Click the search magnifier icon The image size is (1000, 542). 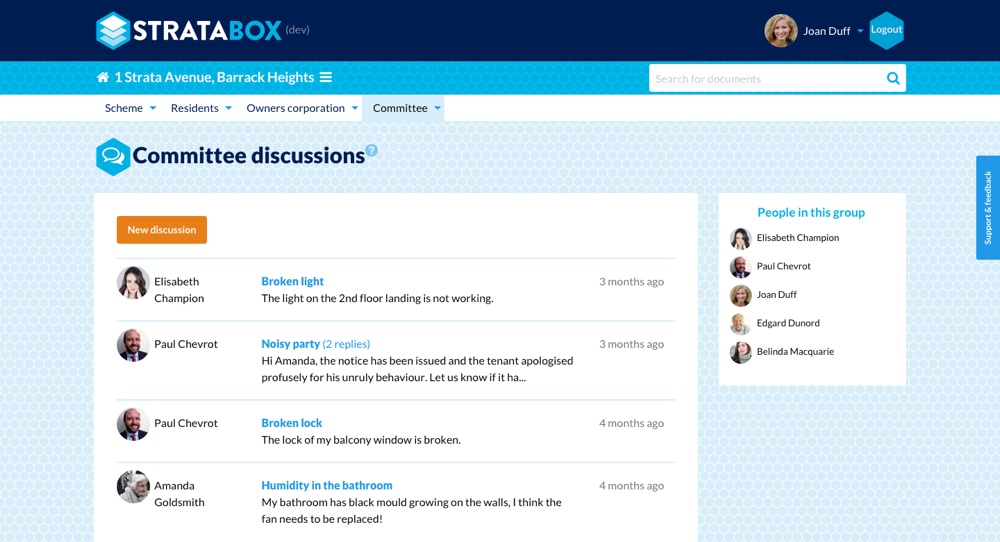[x=893, y=79]
